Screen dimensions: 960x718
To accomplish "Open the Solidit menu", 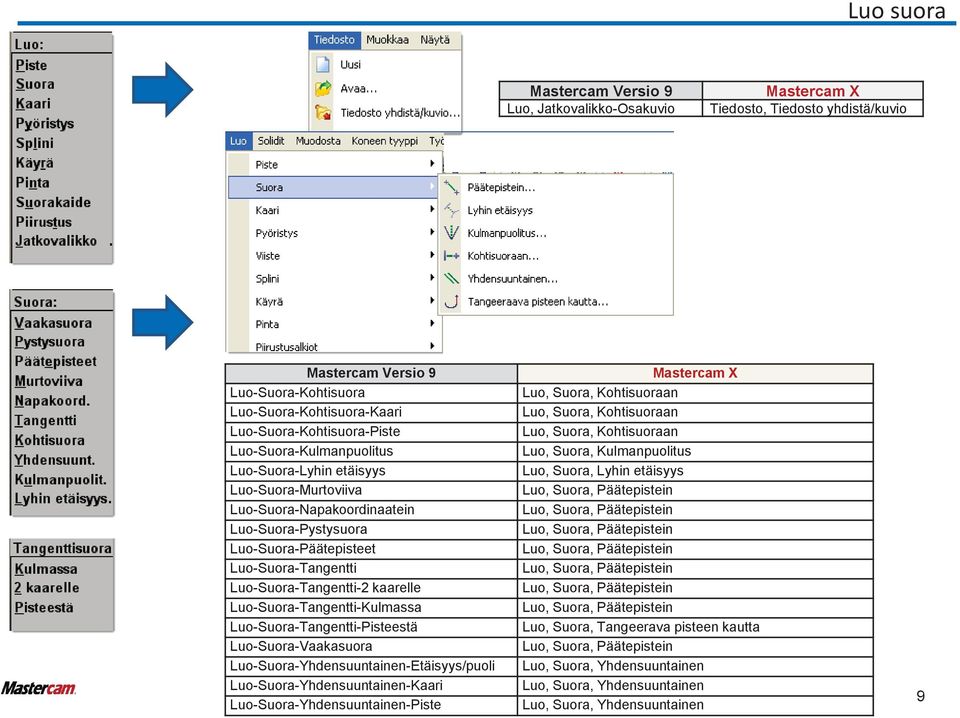I will click(x=271, y=141).
